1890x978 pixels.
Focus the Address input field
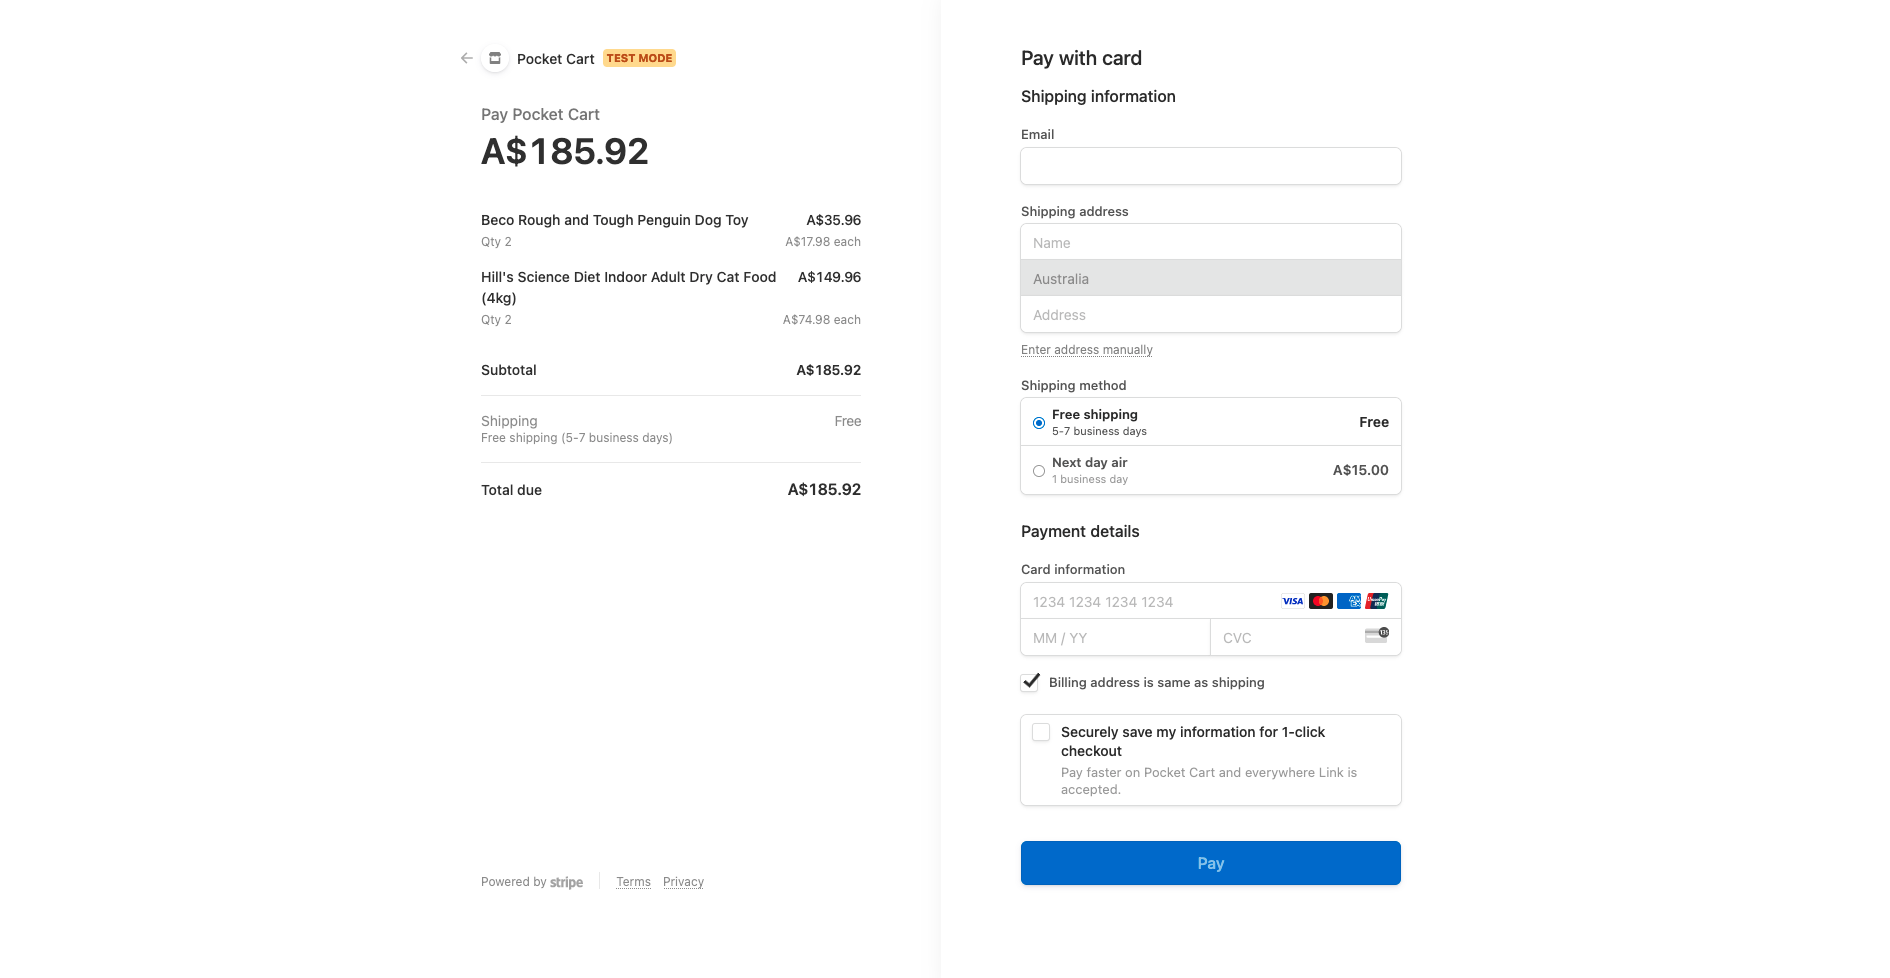coord(1211,315)
